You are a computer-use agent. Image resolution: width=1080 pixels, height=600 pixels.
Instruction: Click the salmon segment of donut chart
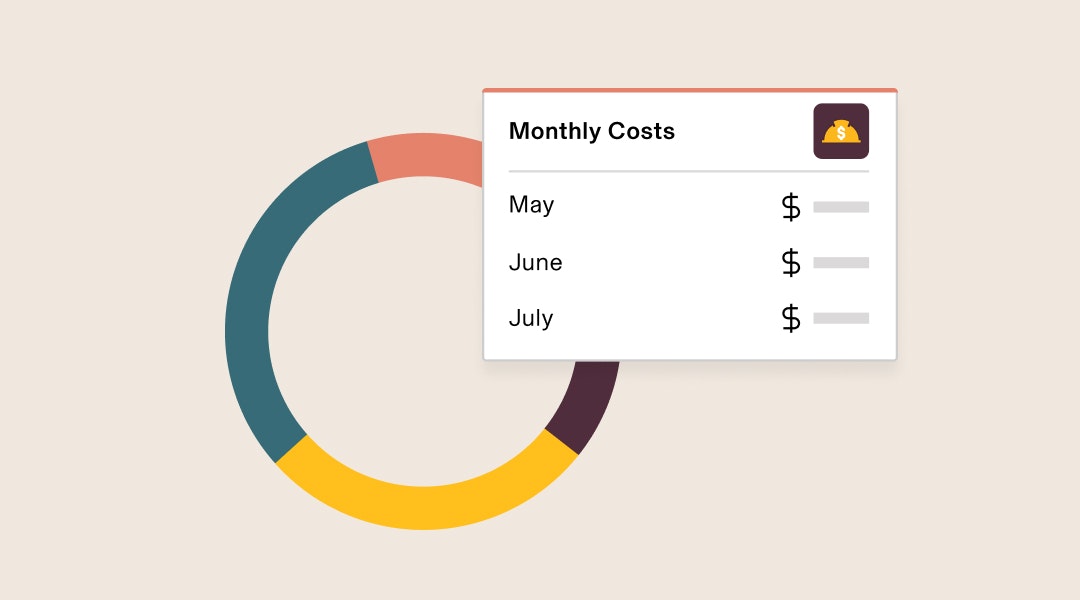coord(427,155)
